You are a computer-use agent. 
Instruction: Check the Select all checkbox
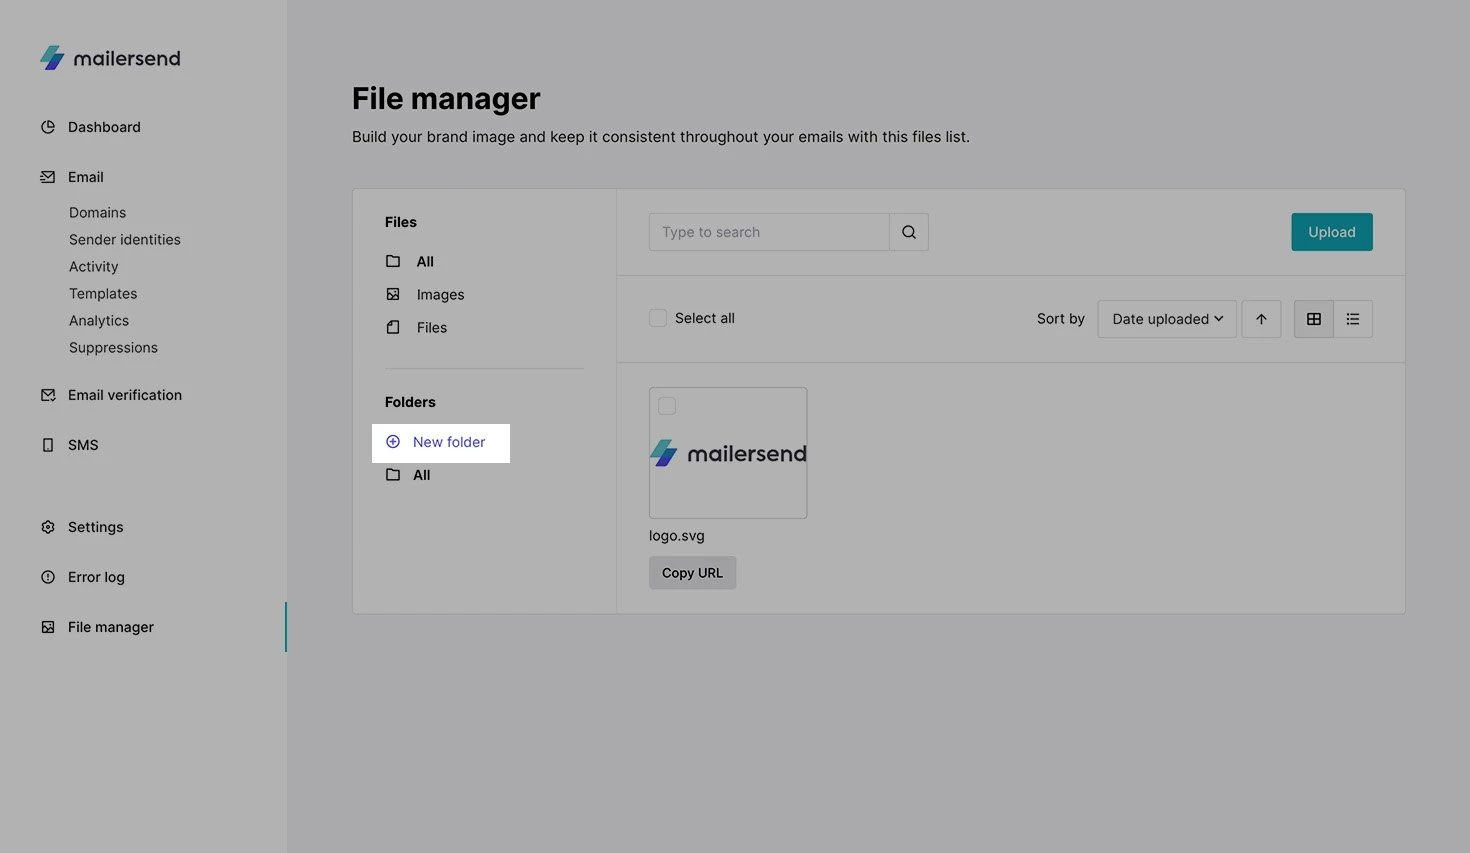[x=658, y=318]
